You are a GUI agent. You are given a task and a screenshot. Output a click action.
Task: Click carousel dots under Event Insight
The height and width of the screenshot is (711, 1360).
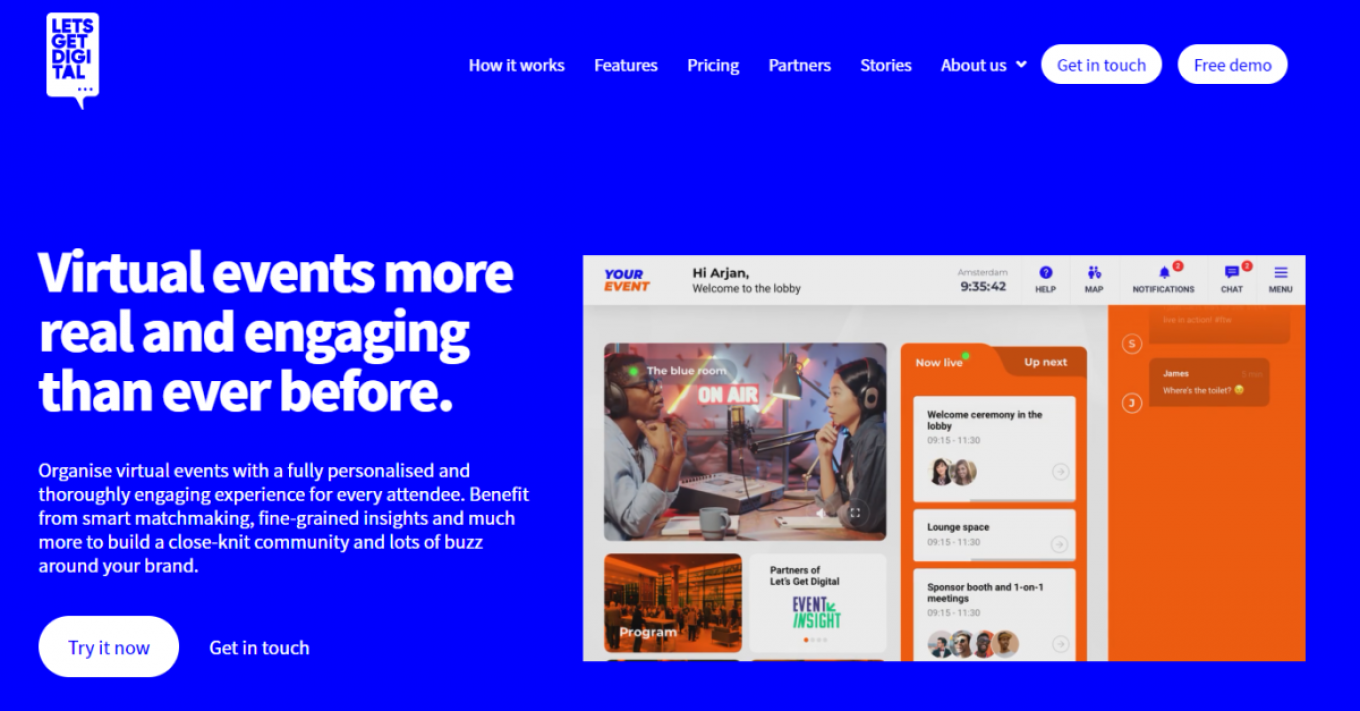(817, 639)
